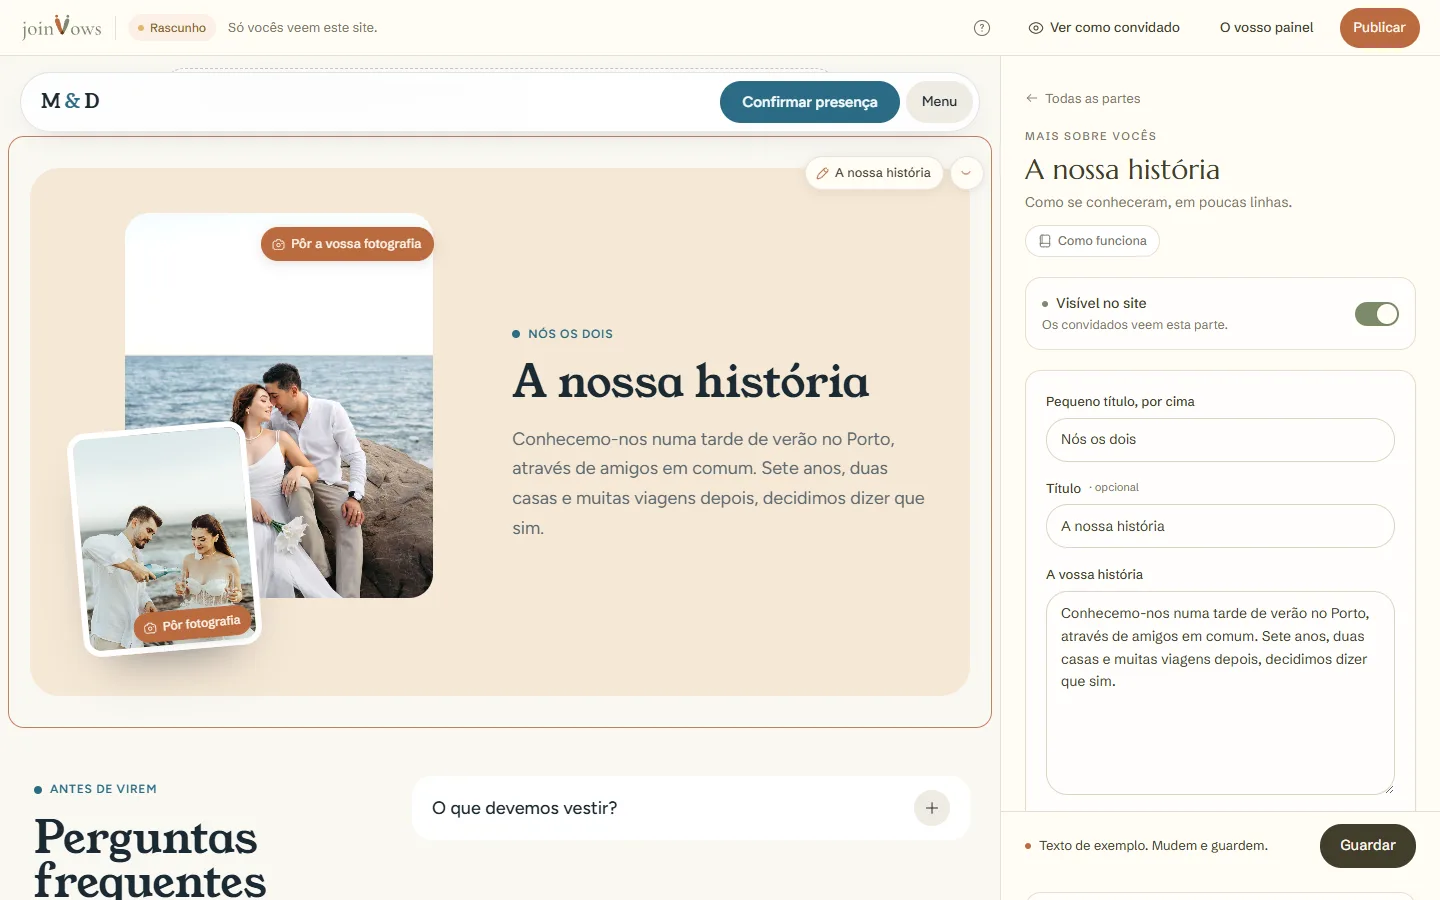Screen dimensions: 1440x900
Task: Click the Rascunho draft badge
Action: click(172, 28)
